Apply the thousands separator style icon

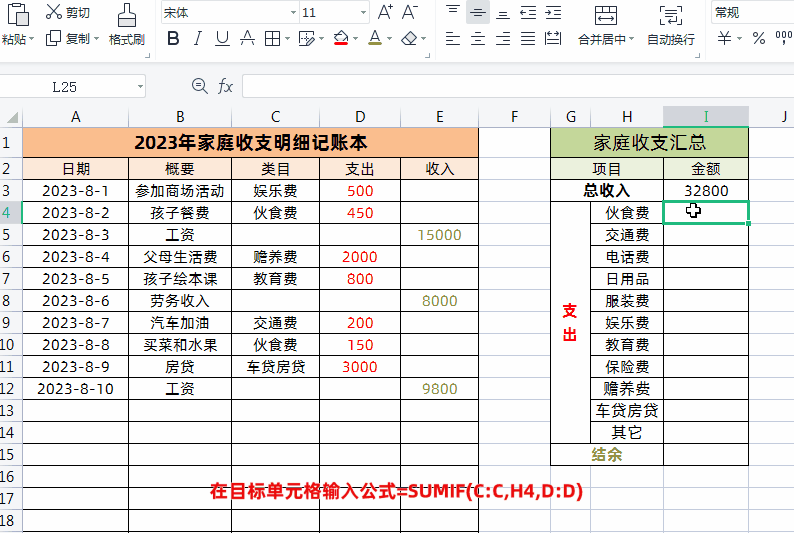[x=784, y=38]
